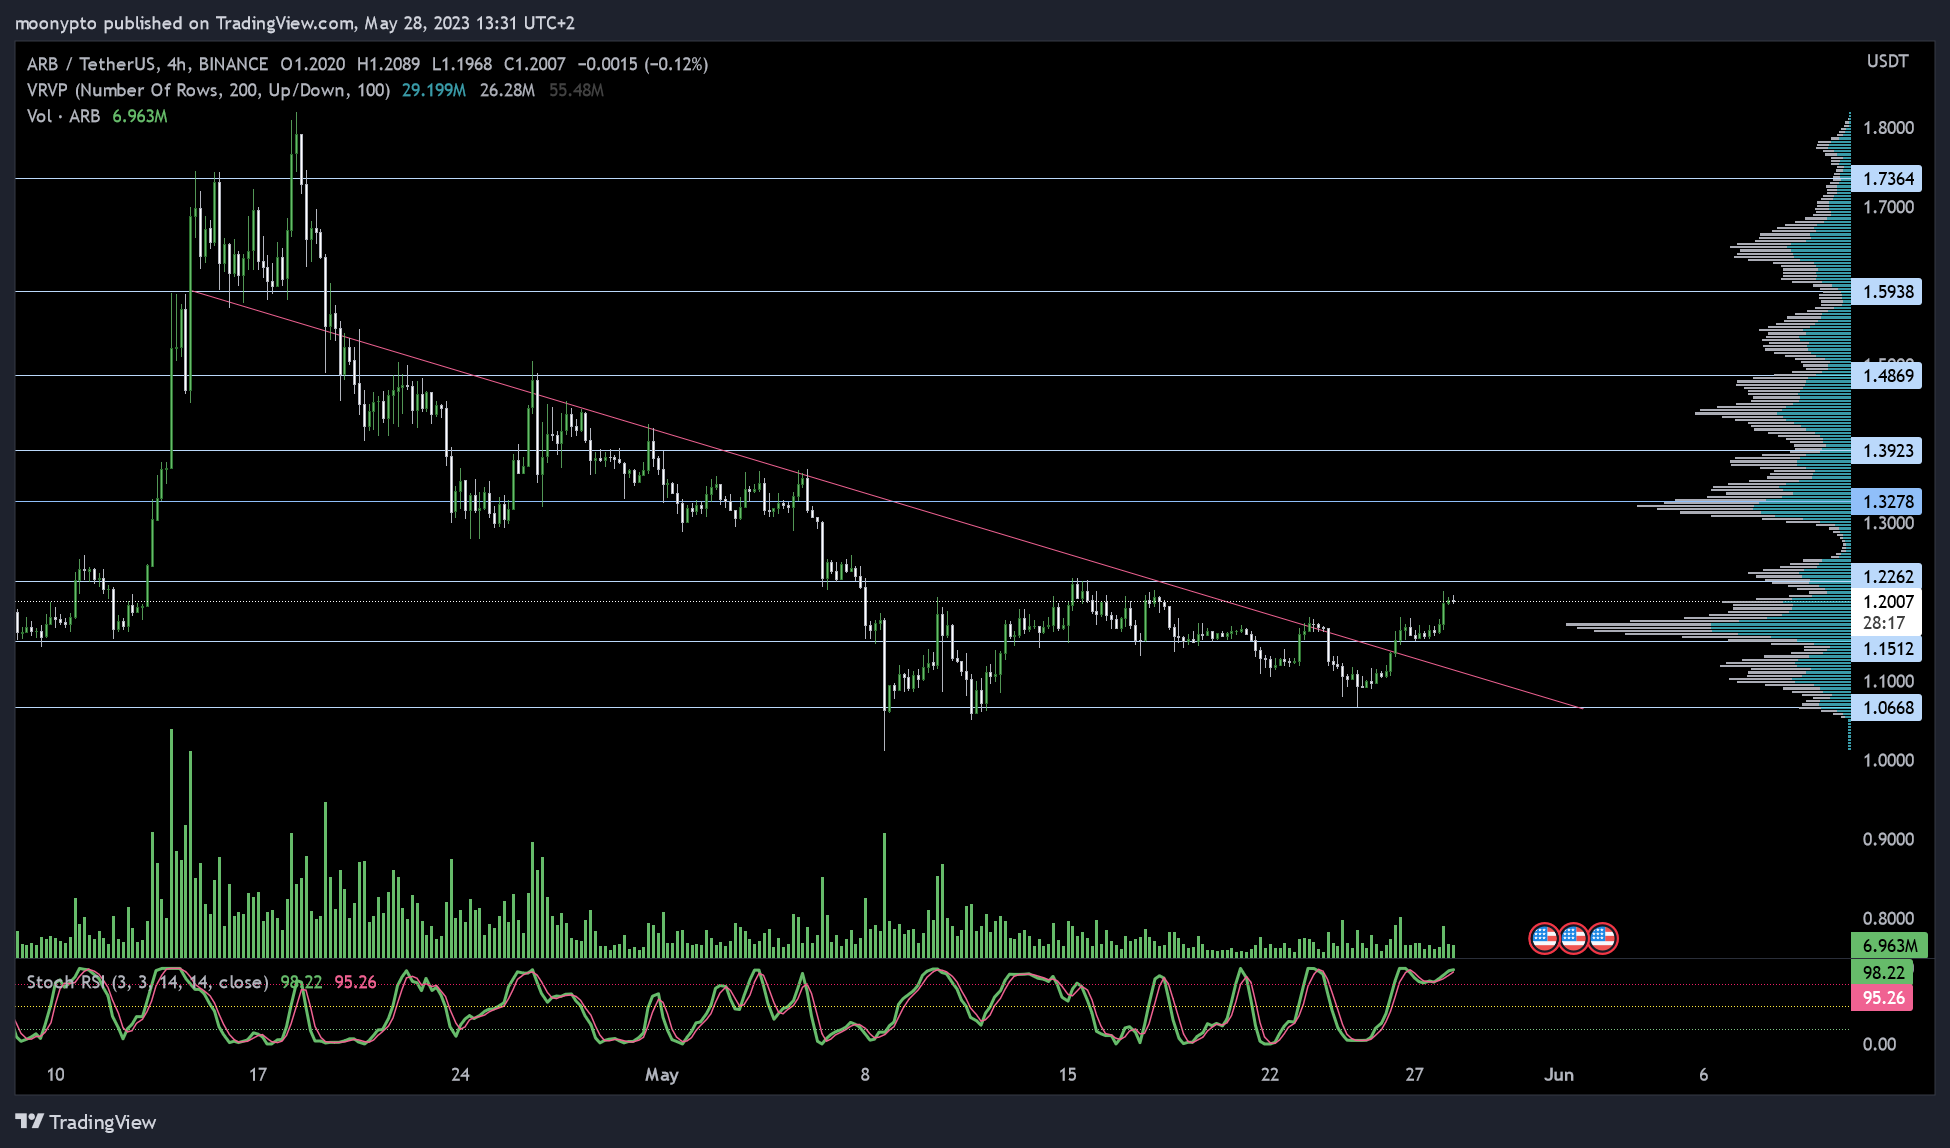Click the 1.7000 tick on the price axis

pyautogui.click(x=1888, y=208)
